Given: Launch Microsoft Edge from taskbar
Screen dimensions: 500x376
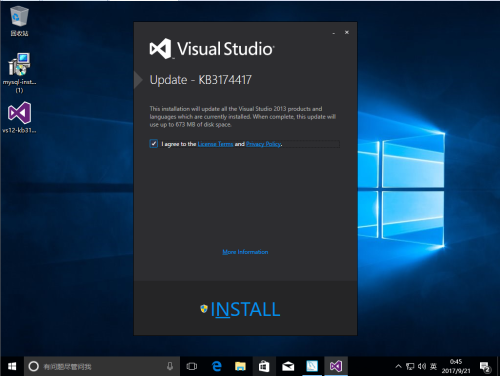Looking at the screenshot, I should pyautogui.click(x=217, y=366).
